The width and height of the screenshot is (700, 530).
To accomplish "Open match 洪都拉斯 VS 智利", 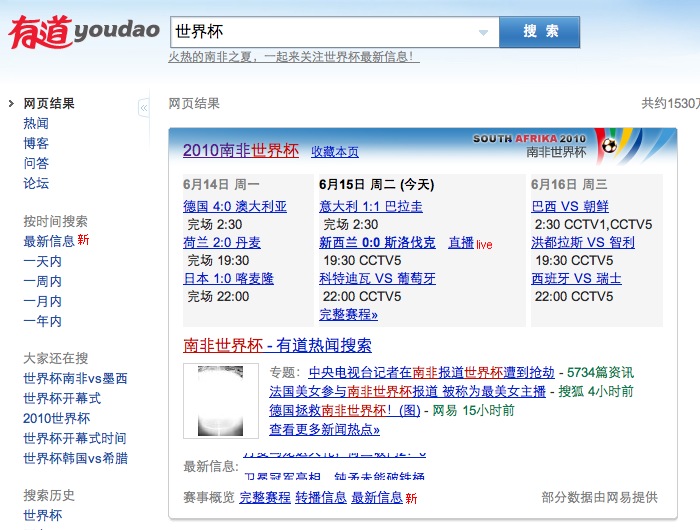I will 583,242.
